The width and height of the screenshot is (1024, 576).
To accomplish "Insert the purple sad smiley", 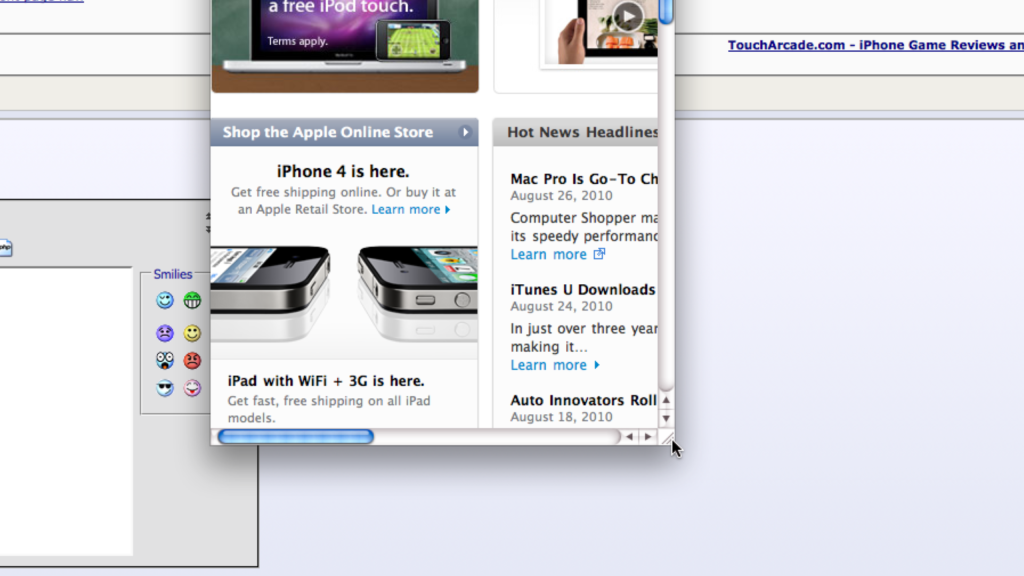I will (x=165, y=333).
